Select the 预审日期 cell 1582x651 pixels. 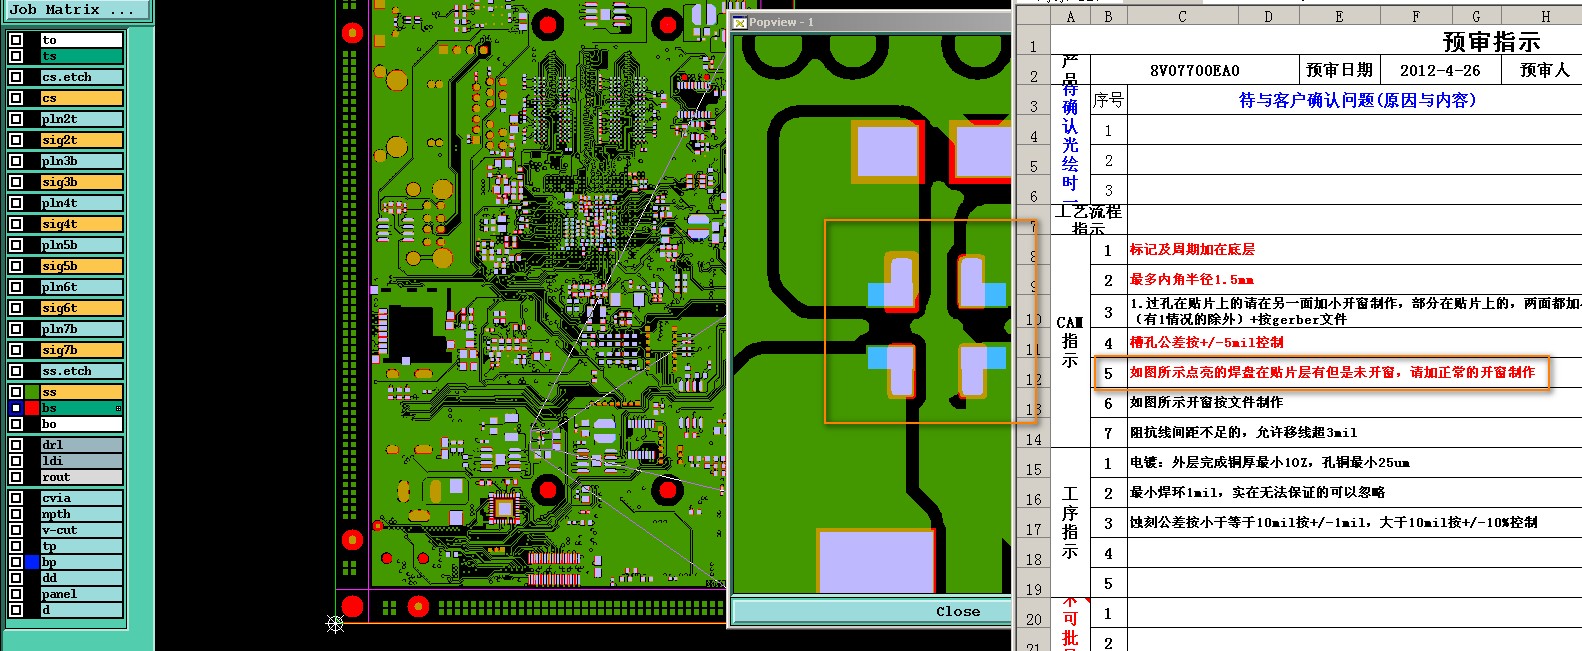[x=1339, y=70]
